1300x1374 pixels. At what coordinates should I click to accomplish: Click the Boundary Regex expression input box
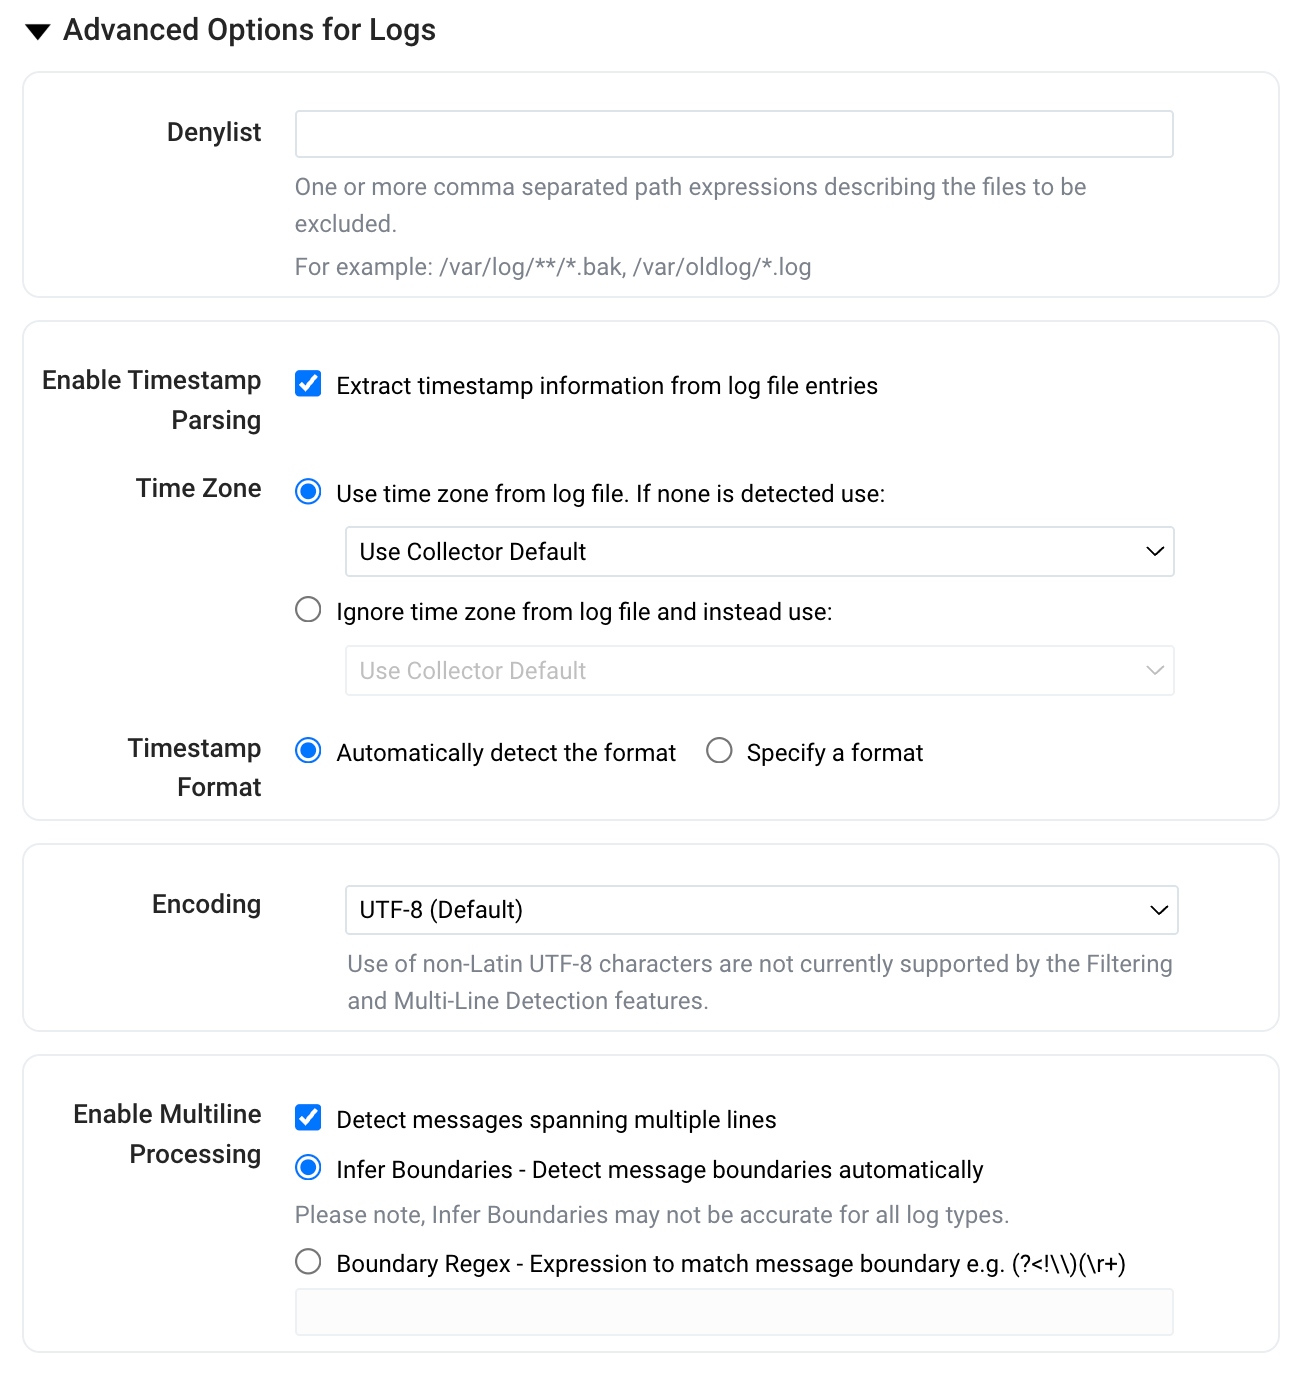[x=733, y=1311]
